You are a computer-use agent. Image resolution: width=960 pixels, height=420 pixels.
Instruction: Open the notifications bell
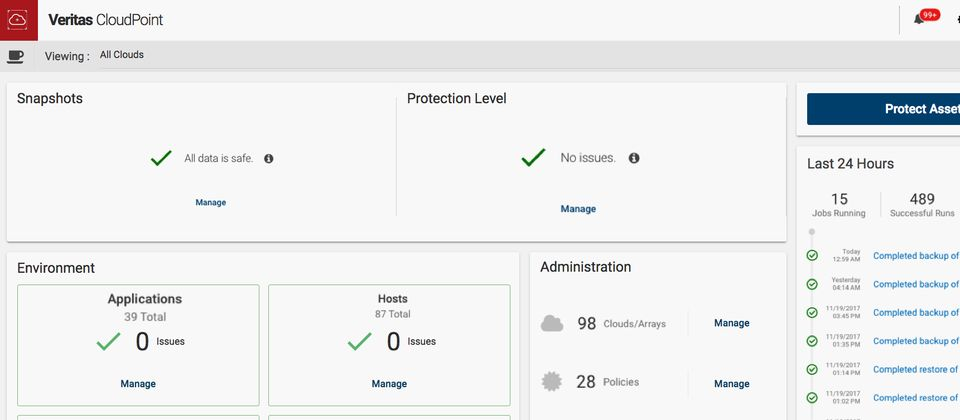[919, 20]
